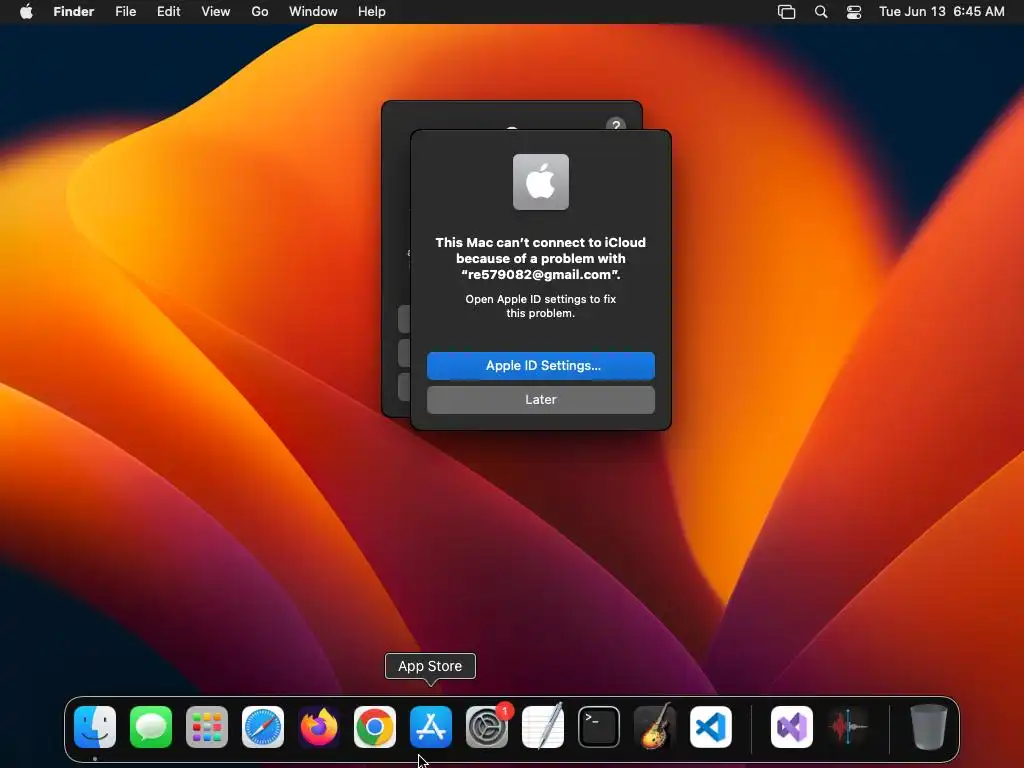1024x768 pixels.
Task: Click help question mark in back dialog
Action: [616, 124]
